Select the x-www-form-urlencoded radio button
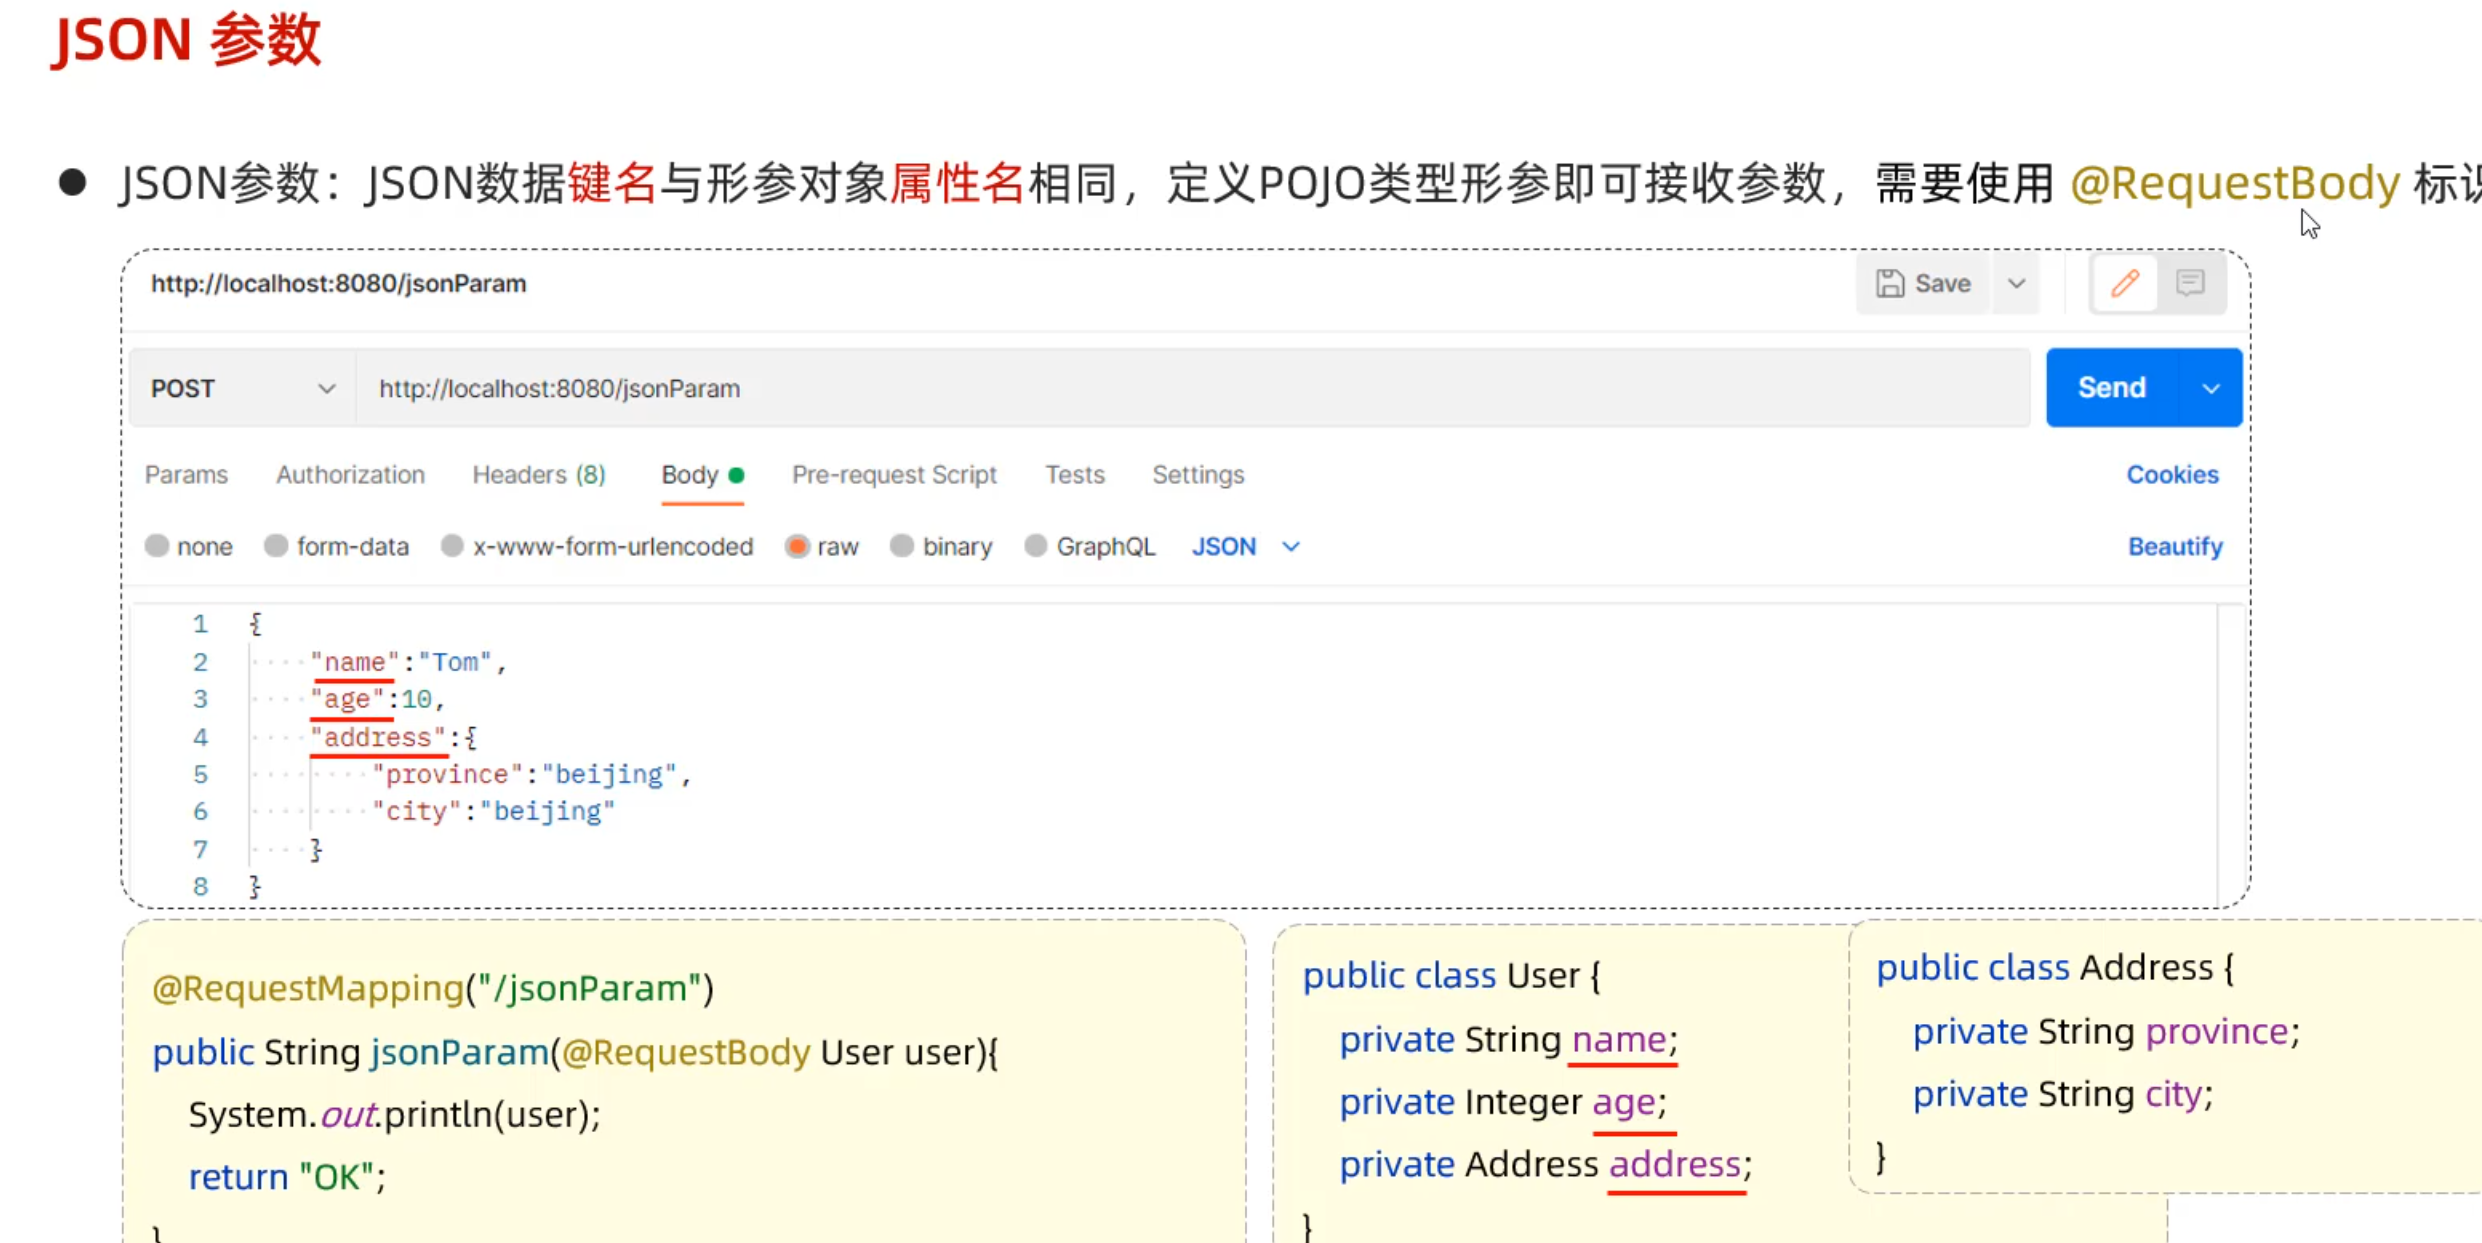 [x=452, y=546]
